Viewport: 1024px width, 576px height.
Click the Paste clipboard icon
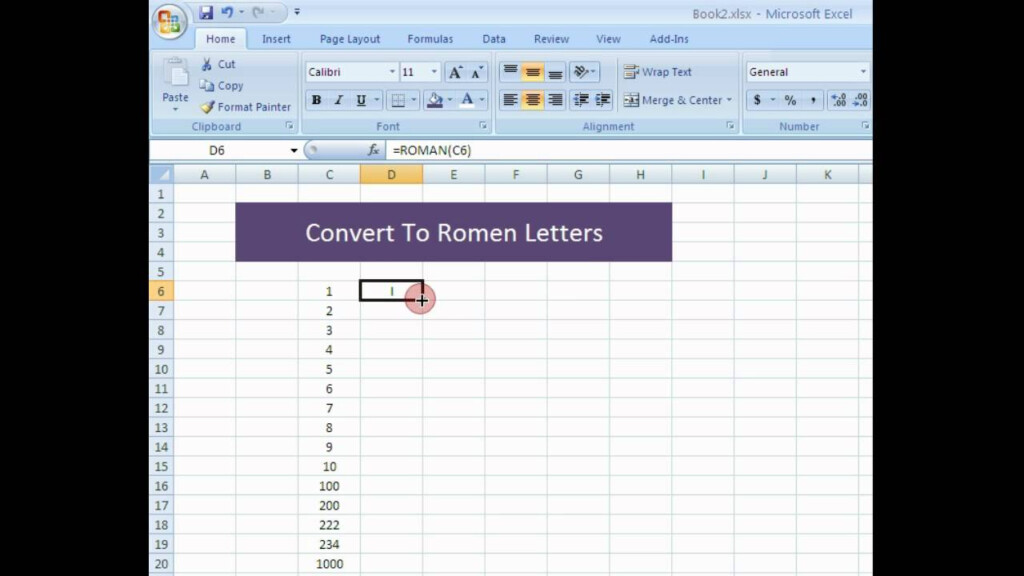pyautogui.click(x=175, y=73)
